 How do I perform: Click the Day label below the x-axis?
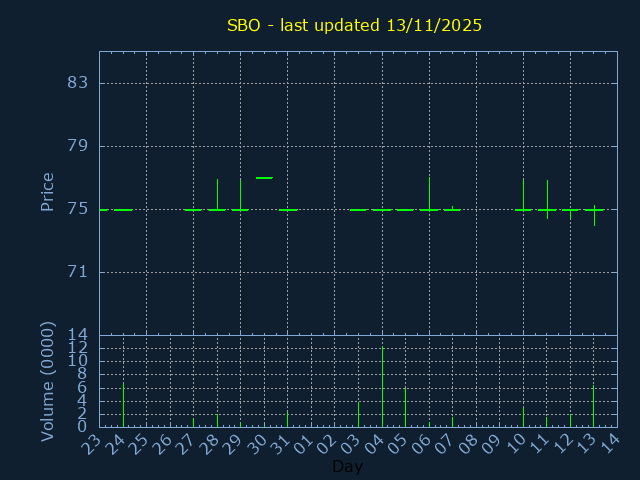point(347,467)
